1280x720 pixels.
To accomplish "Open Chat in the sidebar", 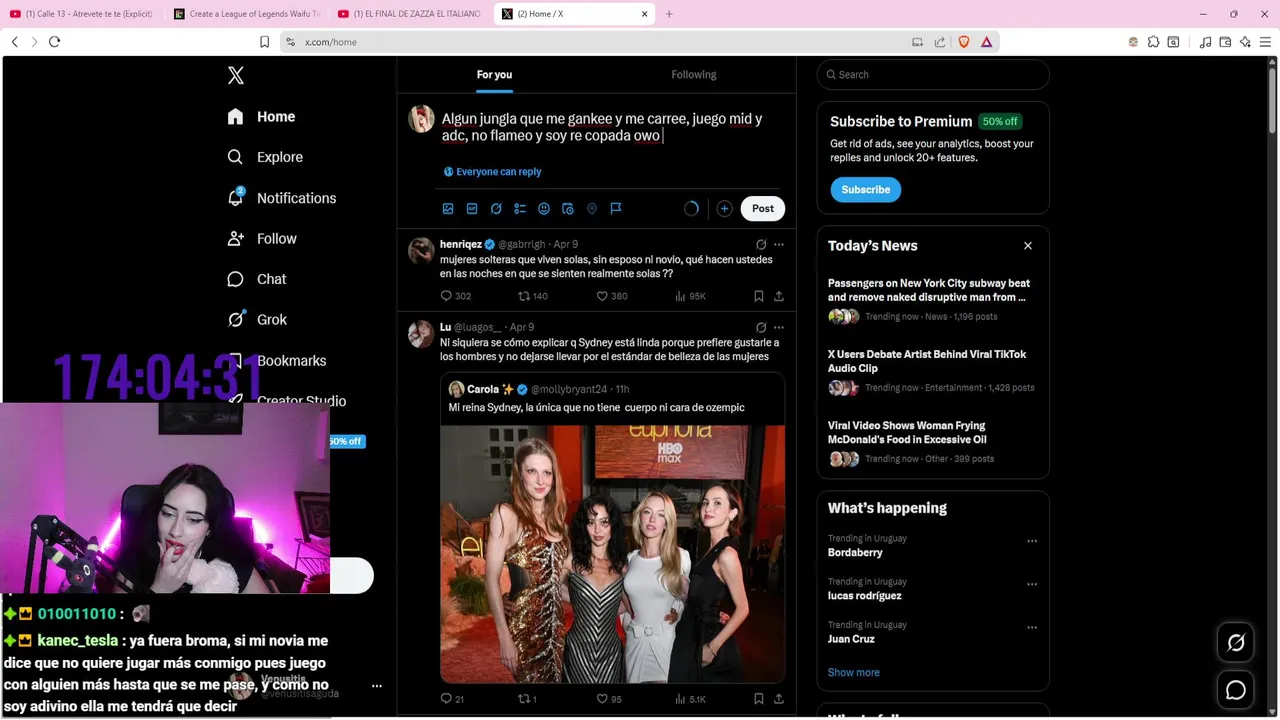I will coord(257,279).
